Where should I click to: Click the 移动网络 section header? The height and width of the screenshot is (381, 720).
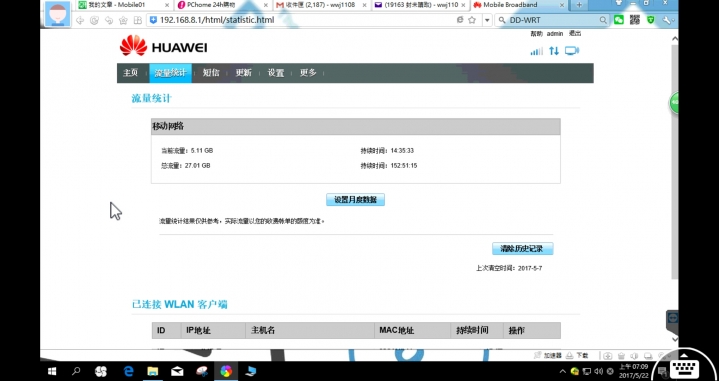click(x=356, y=126)
